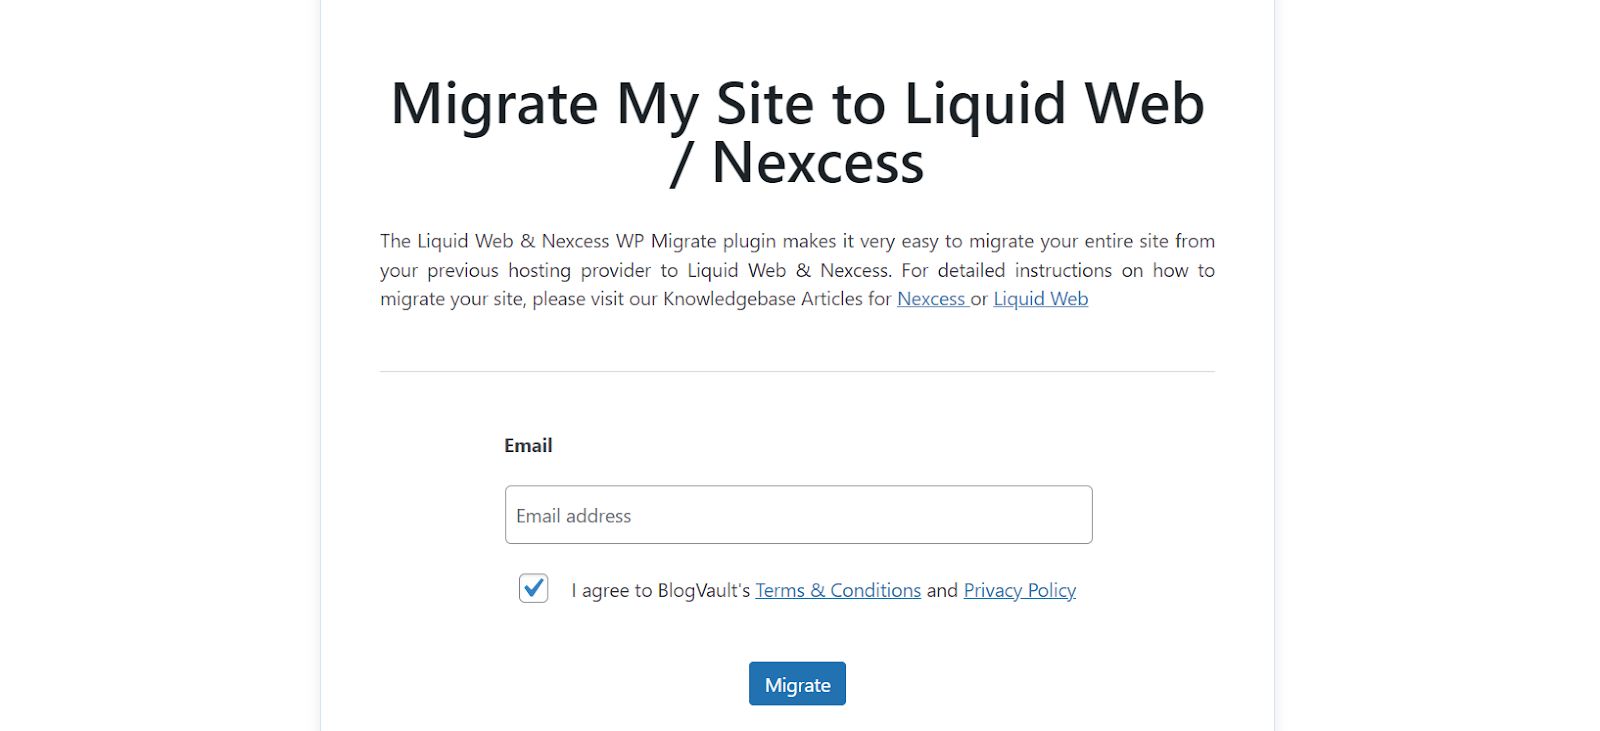Click the Migrate button
The width and height of the screenshot is (1600, 731).
click(x=797, y=684)
